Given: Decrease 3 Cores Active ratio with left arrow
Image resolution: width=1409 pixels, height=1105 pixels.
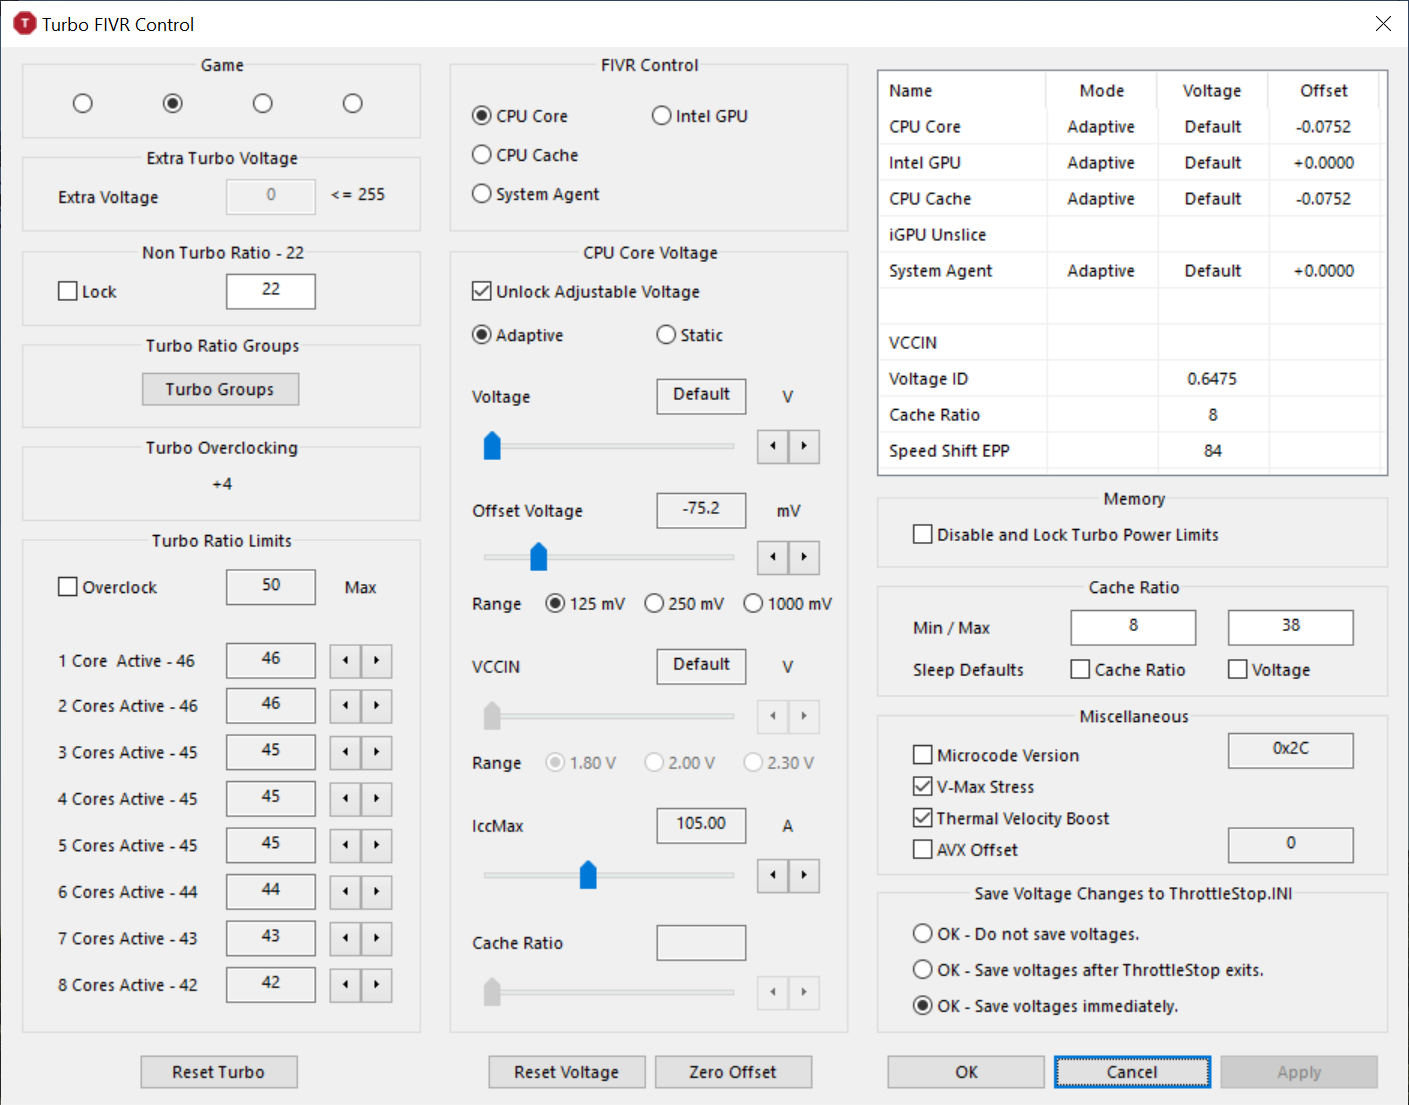Looking at the screenshot, I should coord(345,752).
